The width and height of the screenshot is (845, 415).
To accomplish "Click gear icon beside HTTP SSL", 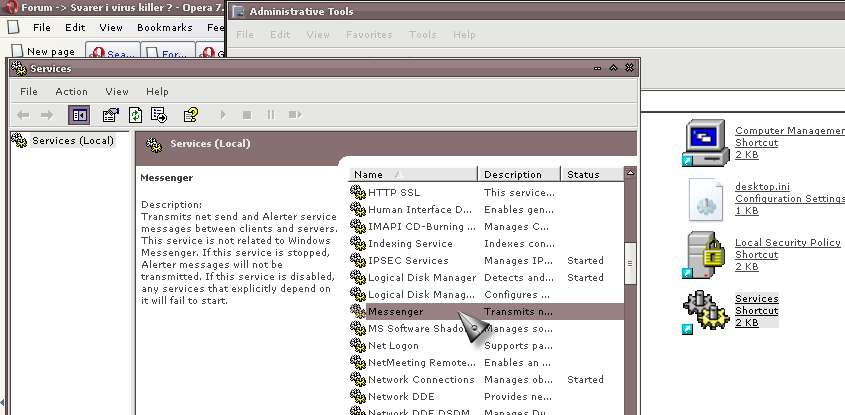I will [358, 192].
